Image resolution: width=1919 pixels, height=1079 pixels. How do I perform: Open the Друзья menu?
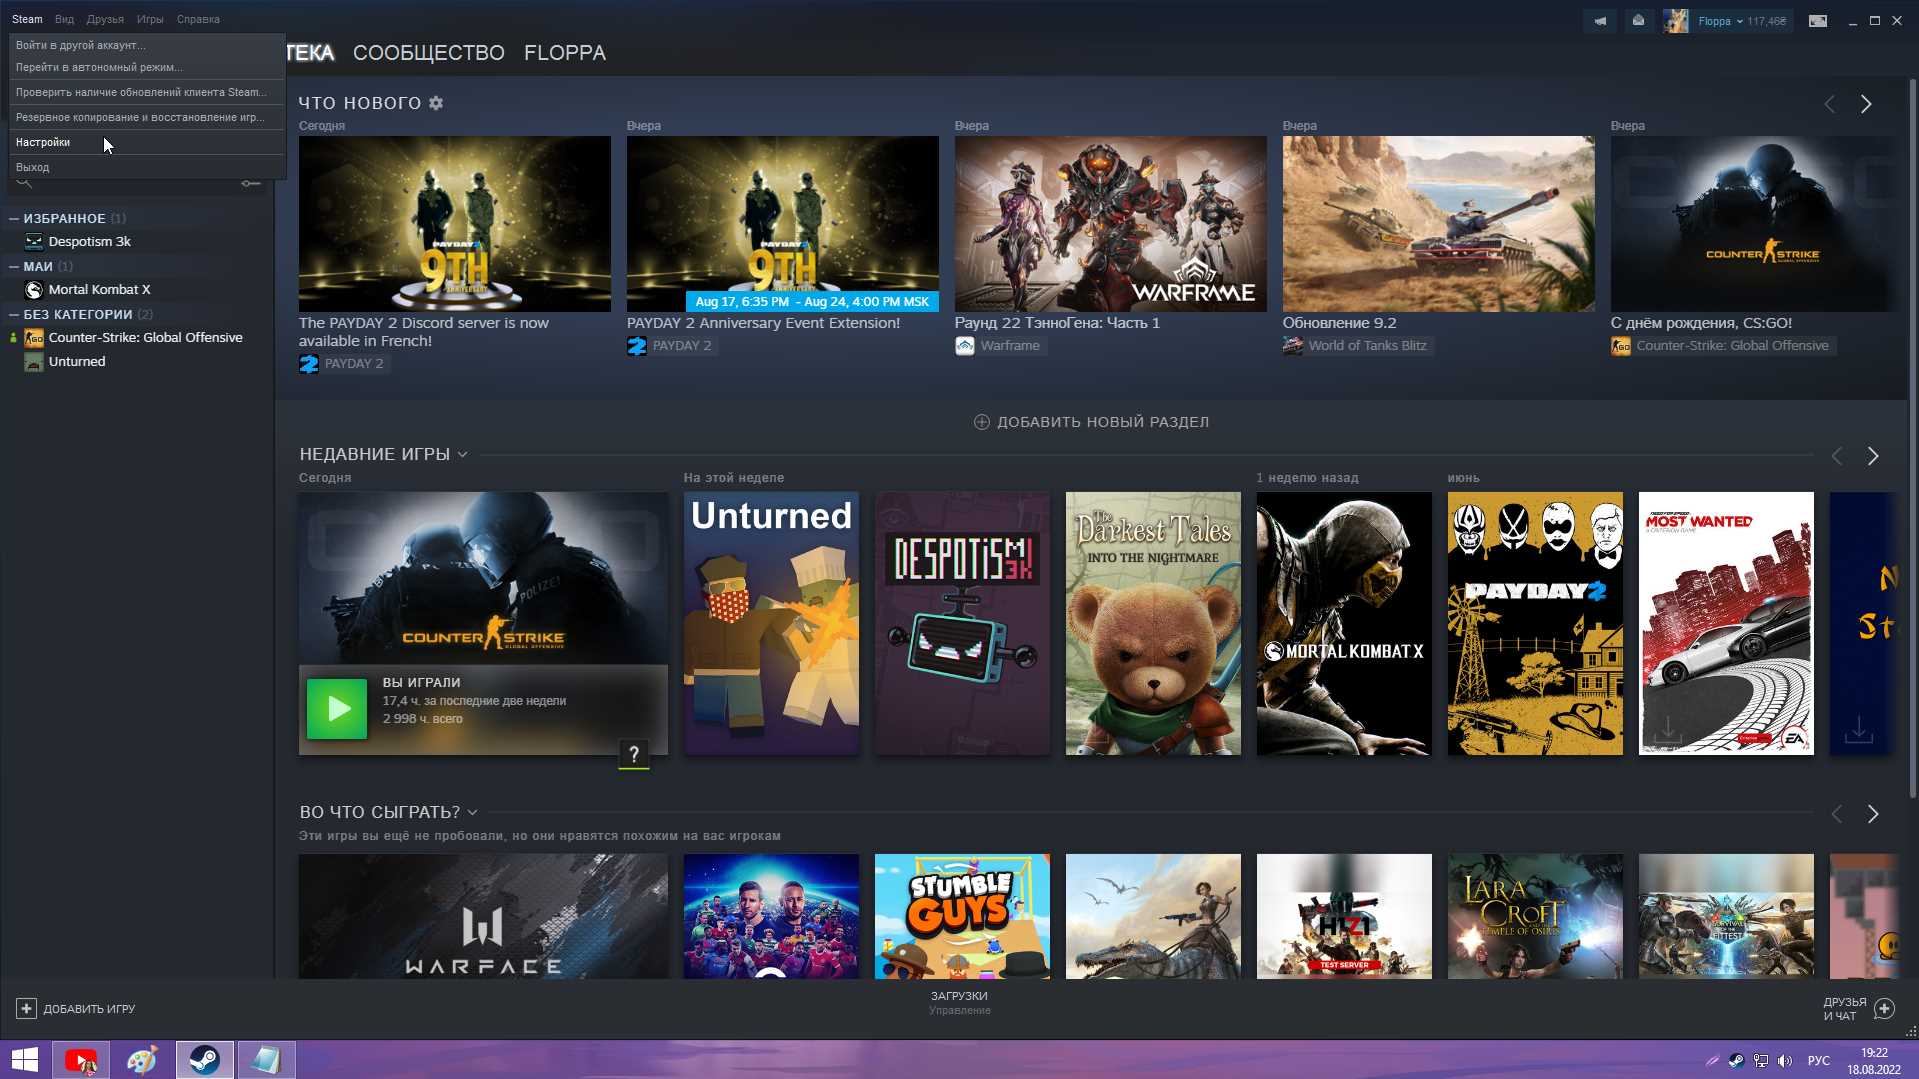coord(105,19)
